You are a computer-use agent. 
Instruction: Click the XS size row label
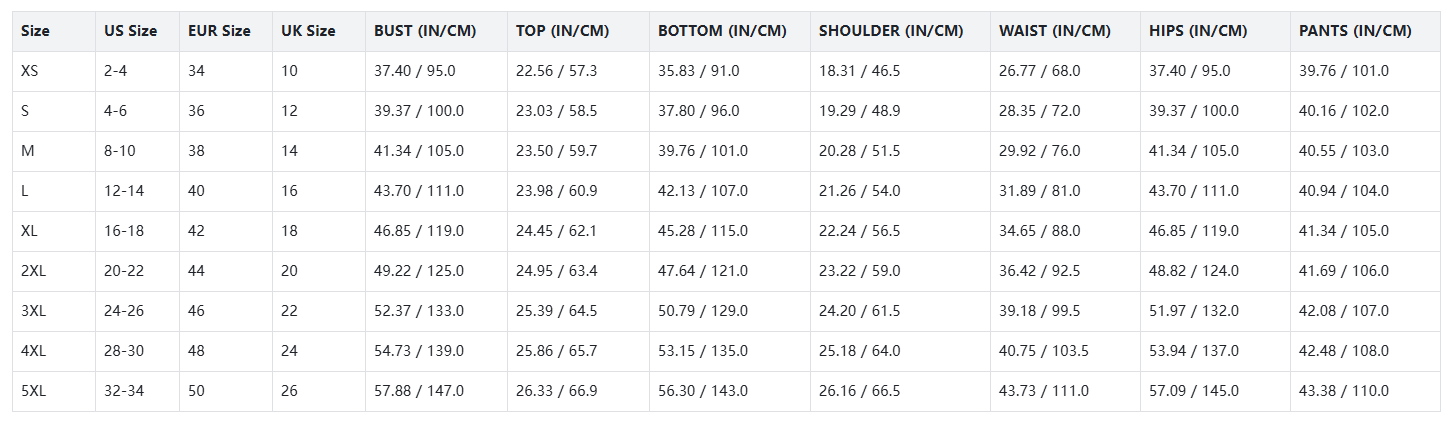[x=30, y=71]
